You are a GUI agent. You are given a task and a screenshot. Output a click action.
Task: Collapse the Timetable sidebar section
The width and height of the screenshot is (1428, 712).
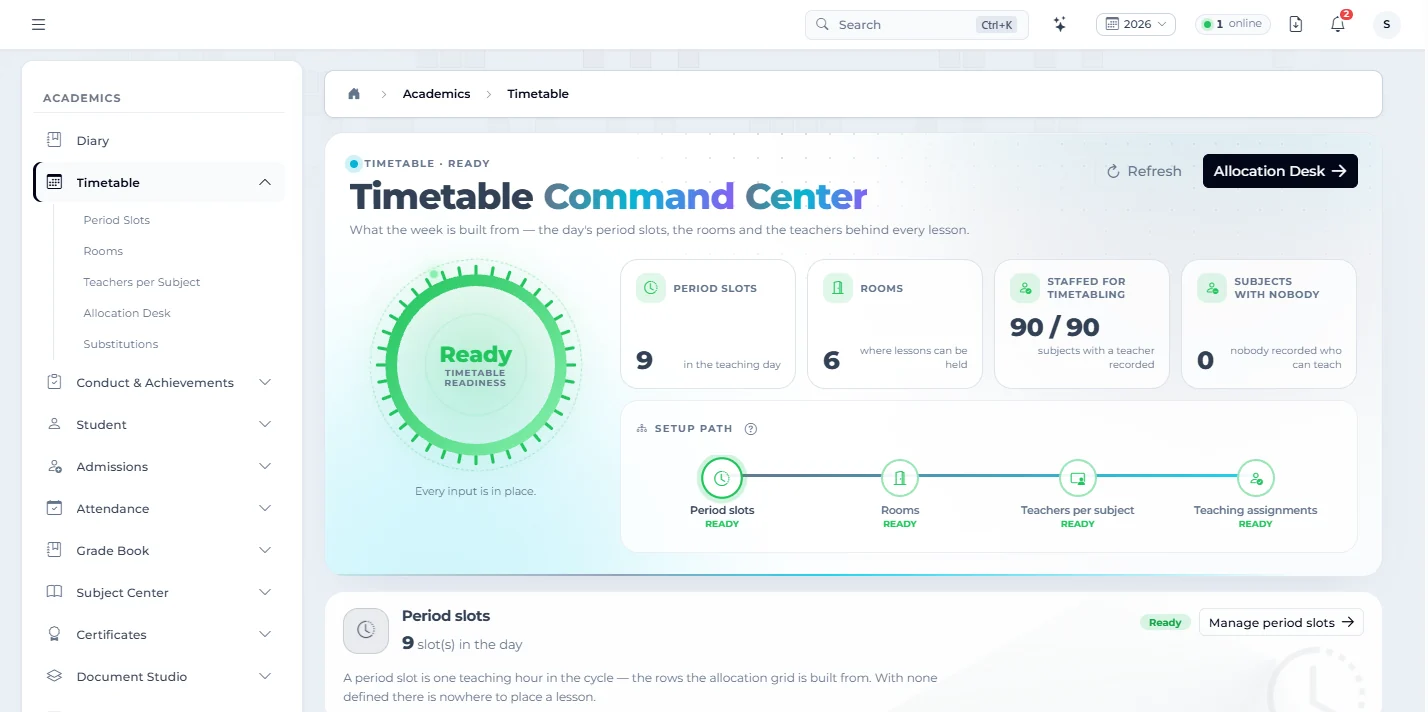pyautogui.click(x=265, y=182)
